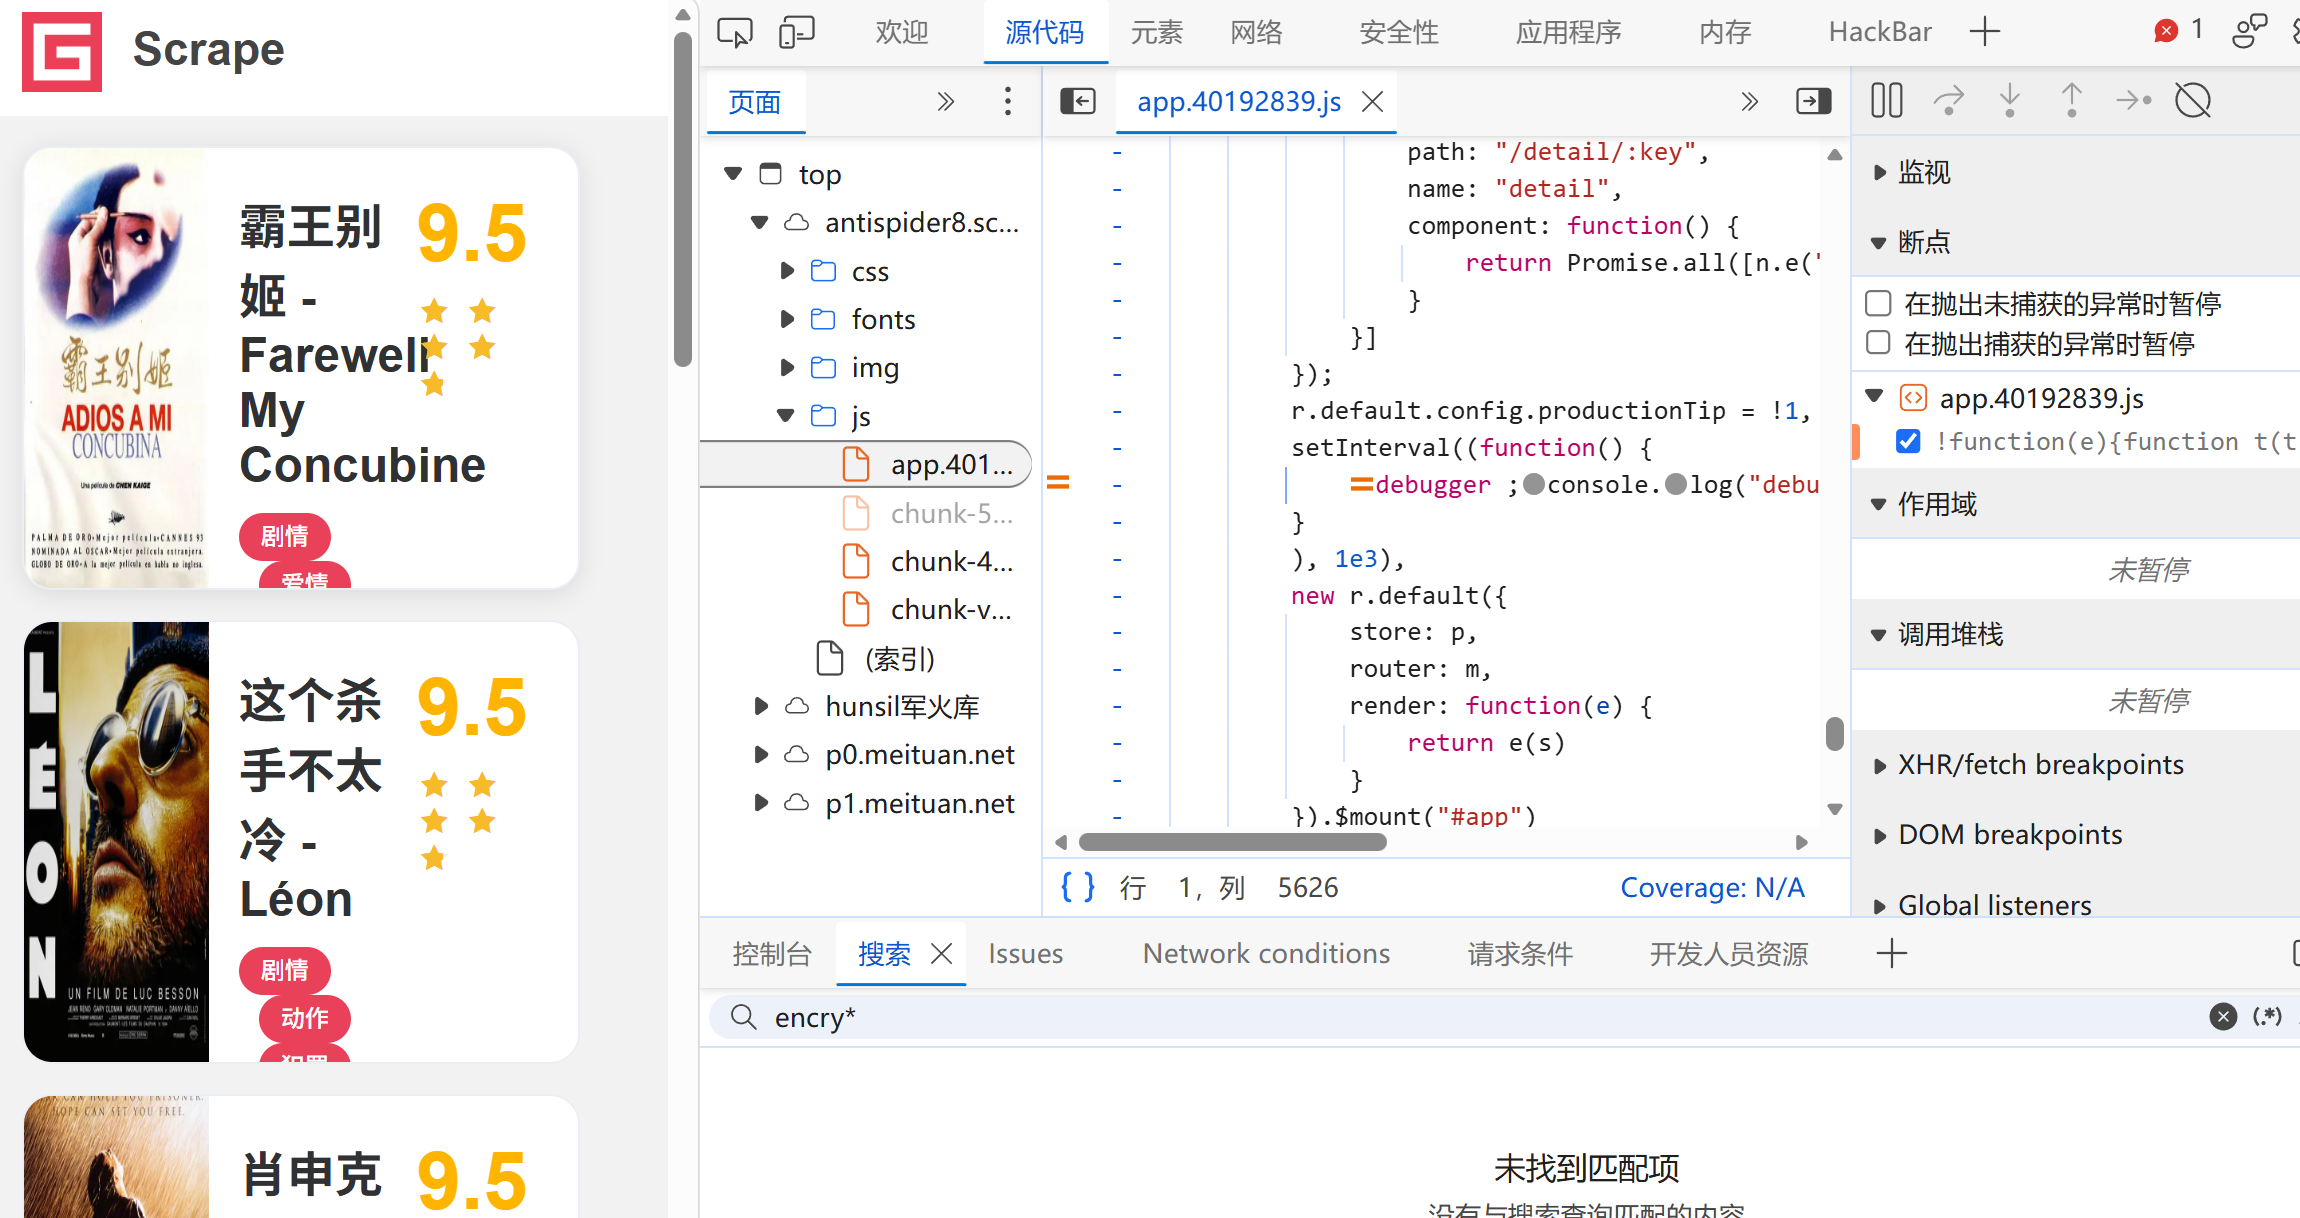Expand the hunsil军火库 node
Image resolution: width=2300 pixels, height=1218 pixels.
[x=760, y=706]
